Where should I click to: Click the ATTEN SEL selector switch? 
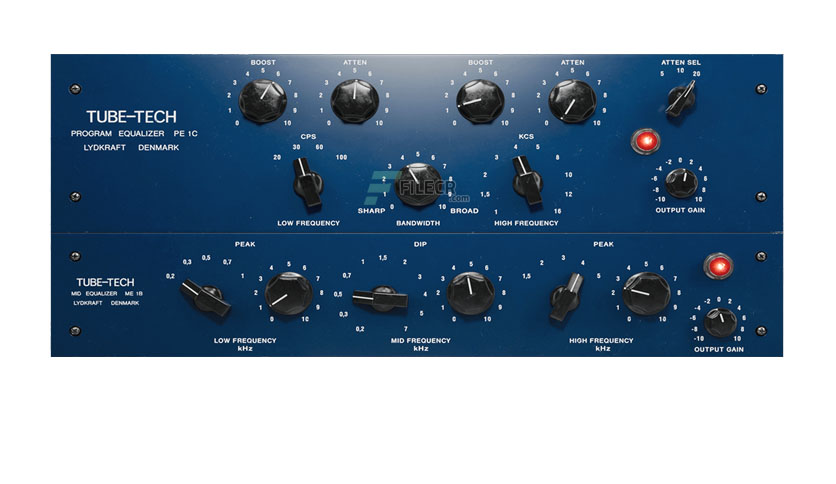681,99
